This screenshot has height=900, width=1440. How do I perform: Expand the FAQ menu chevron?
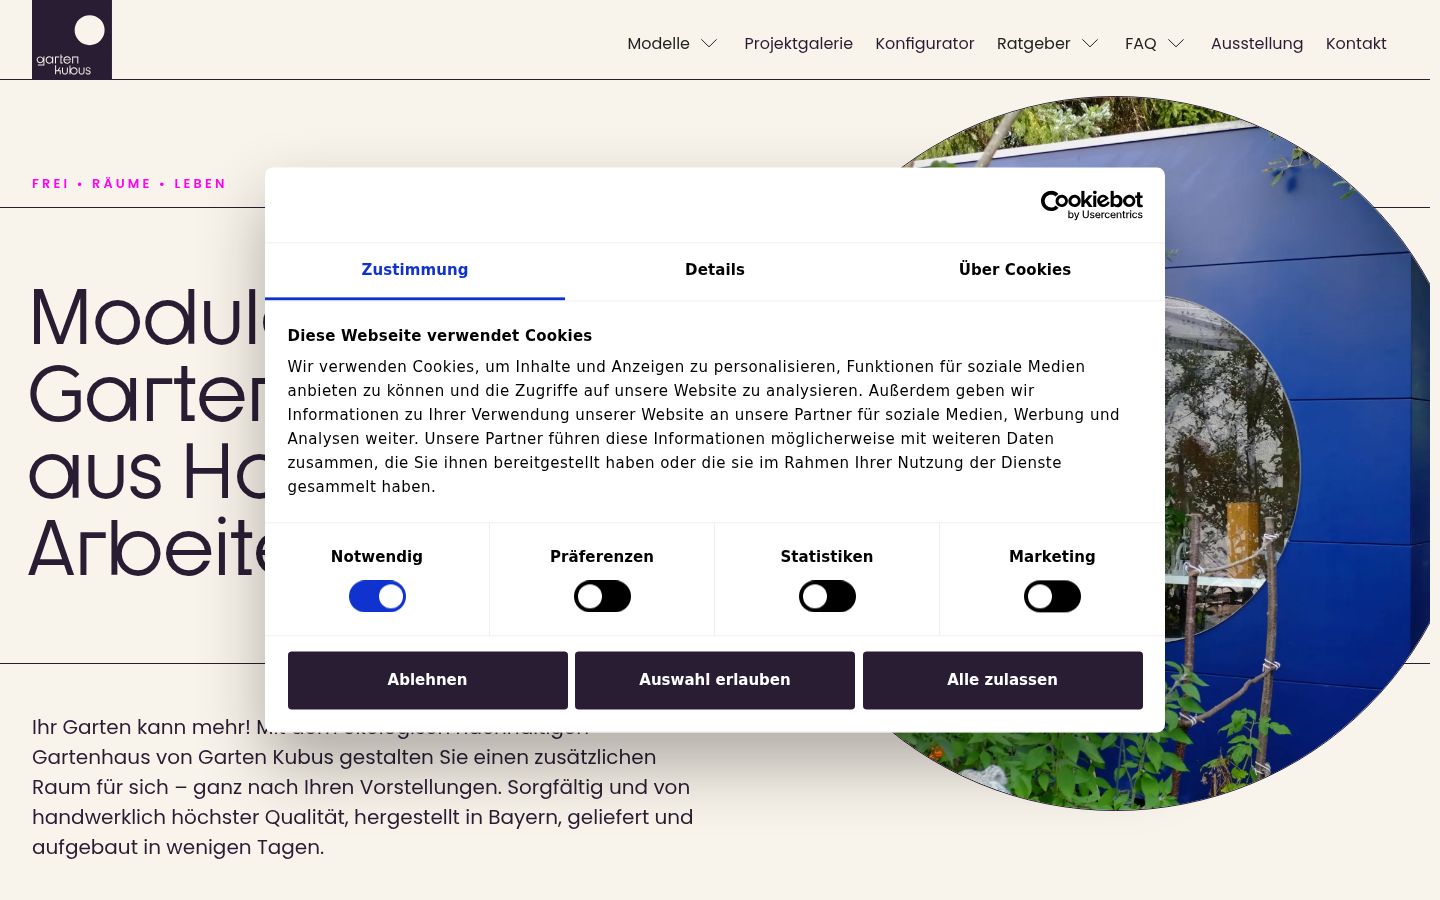[x=1176, y=44]
